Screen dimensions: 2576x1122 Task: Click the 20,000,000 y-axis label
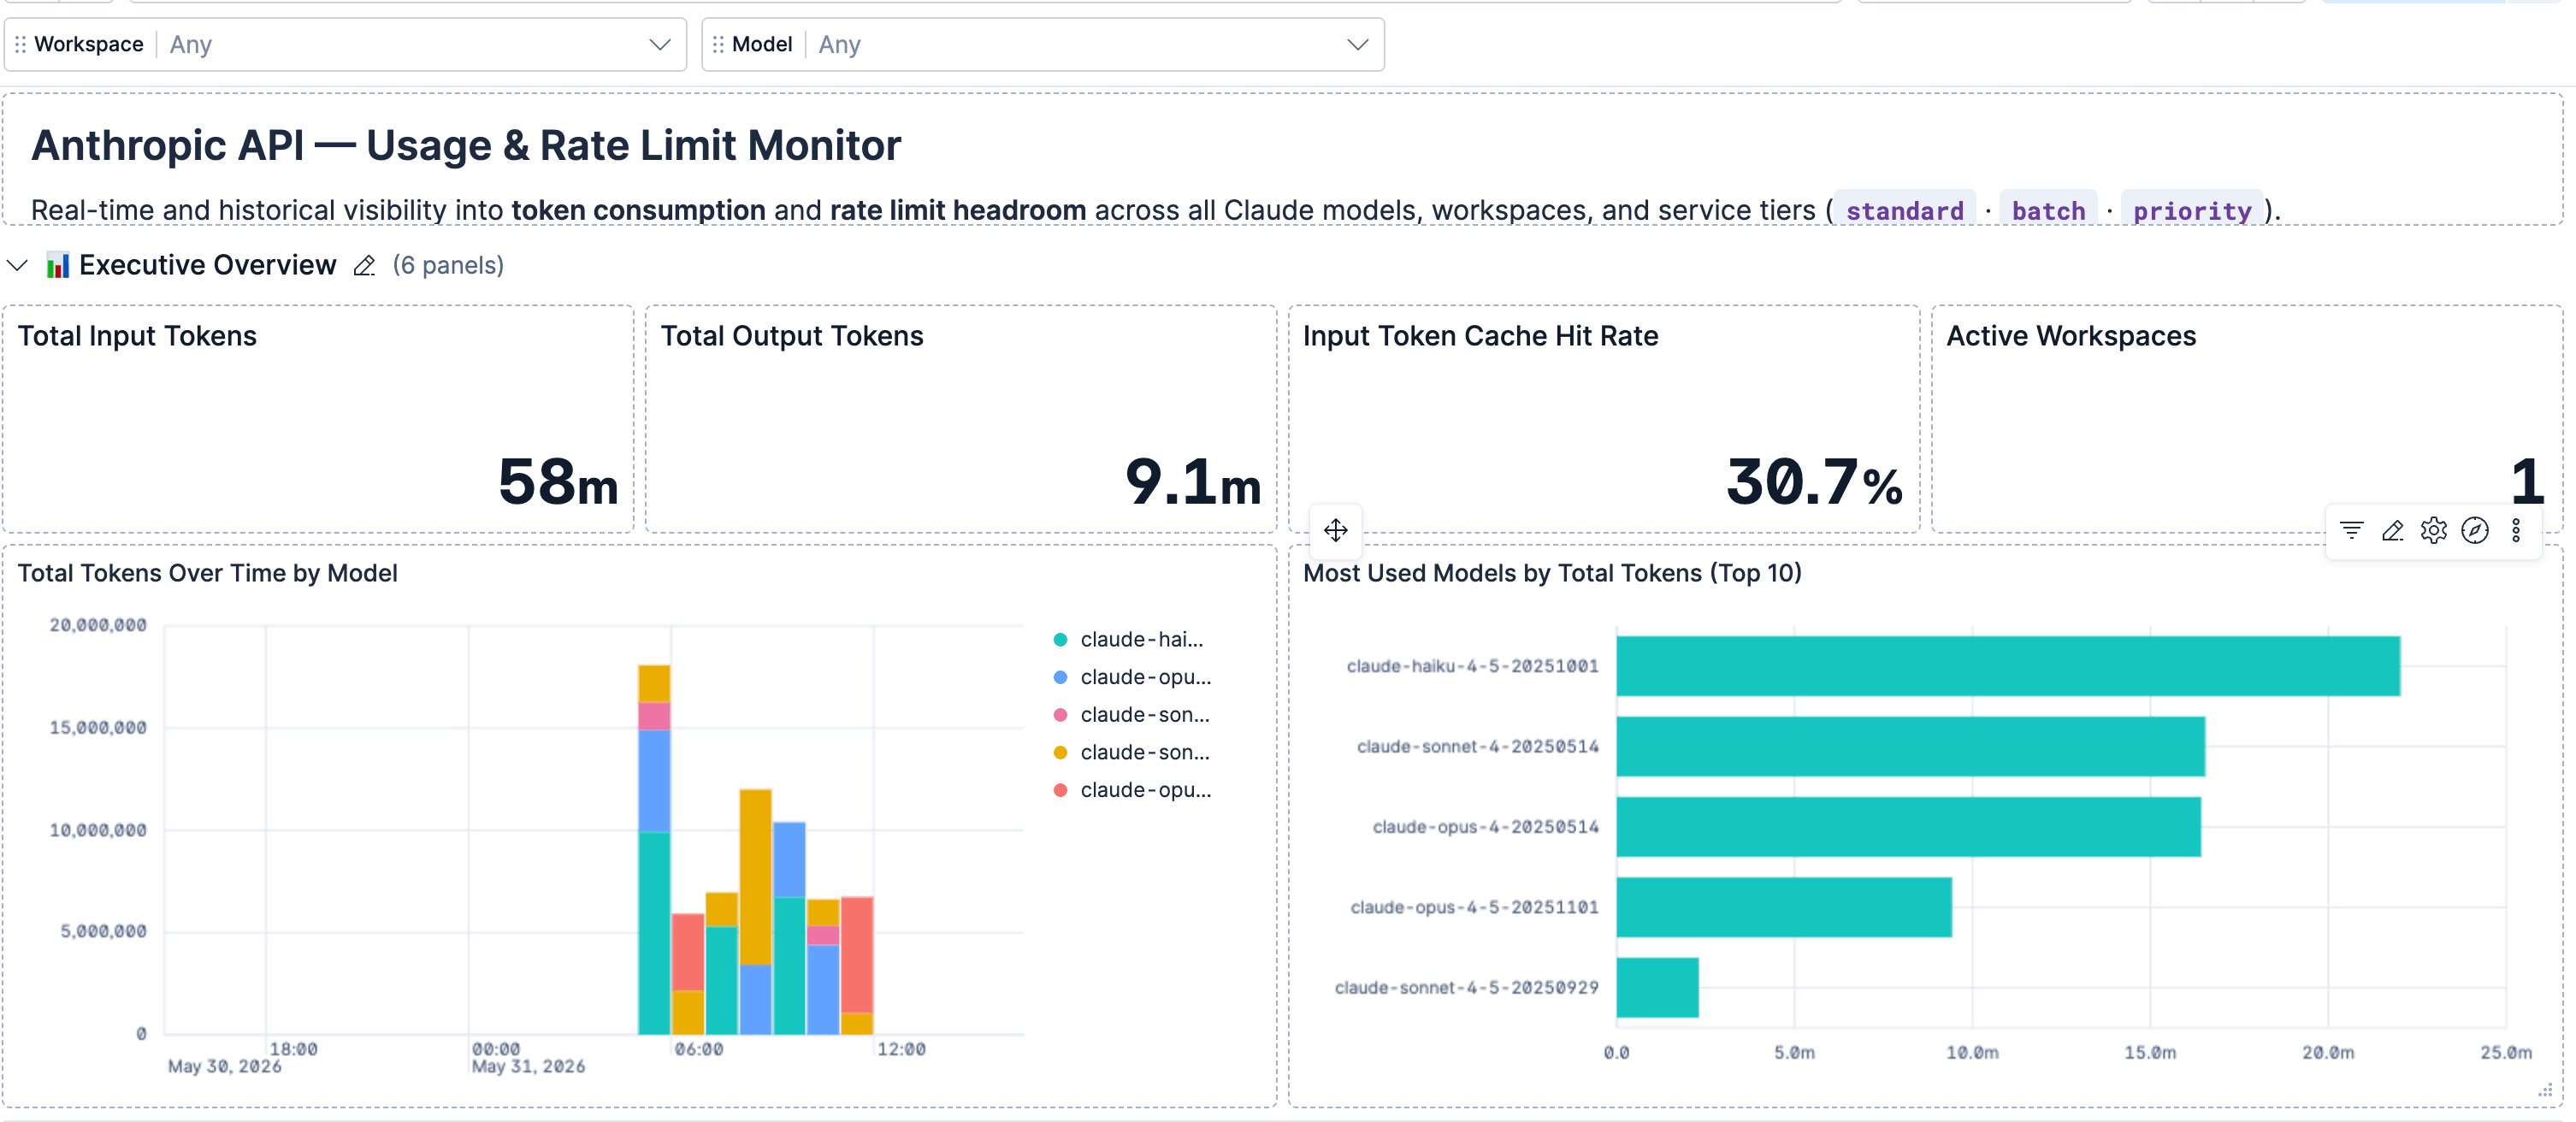pyautogui.click(x=98, y=625)
